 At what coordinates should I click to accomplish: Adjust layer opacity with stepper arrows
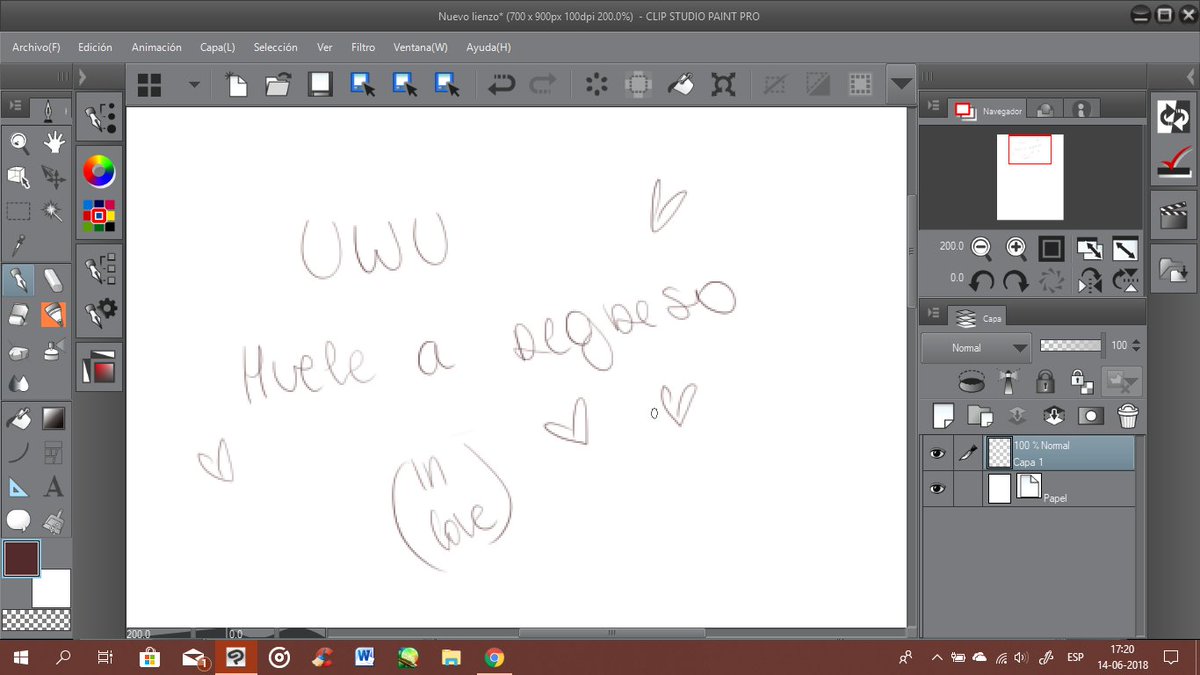click(x=1135, y=346)
